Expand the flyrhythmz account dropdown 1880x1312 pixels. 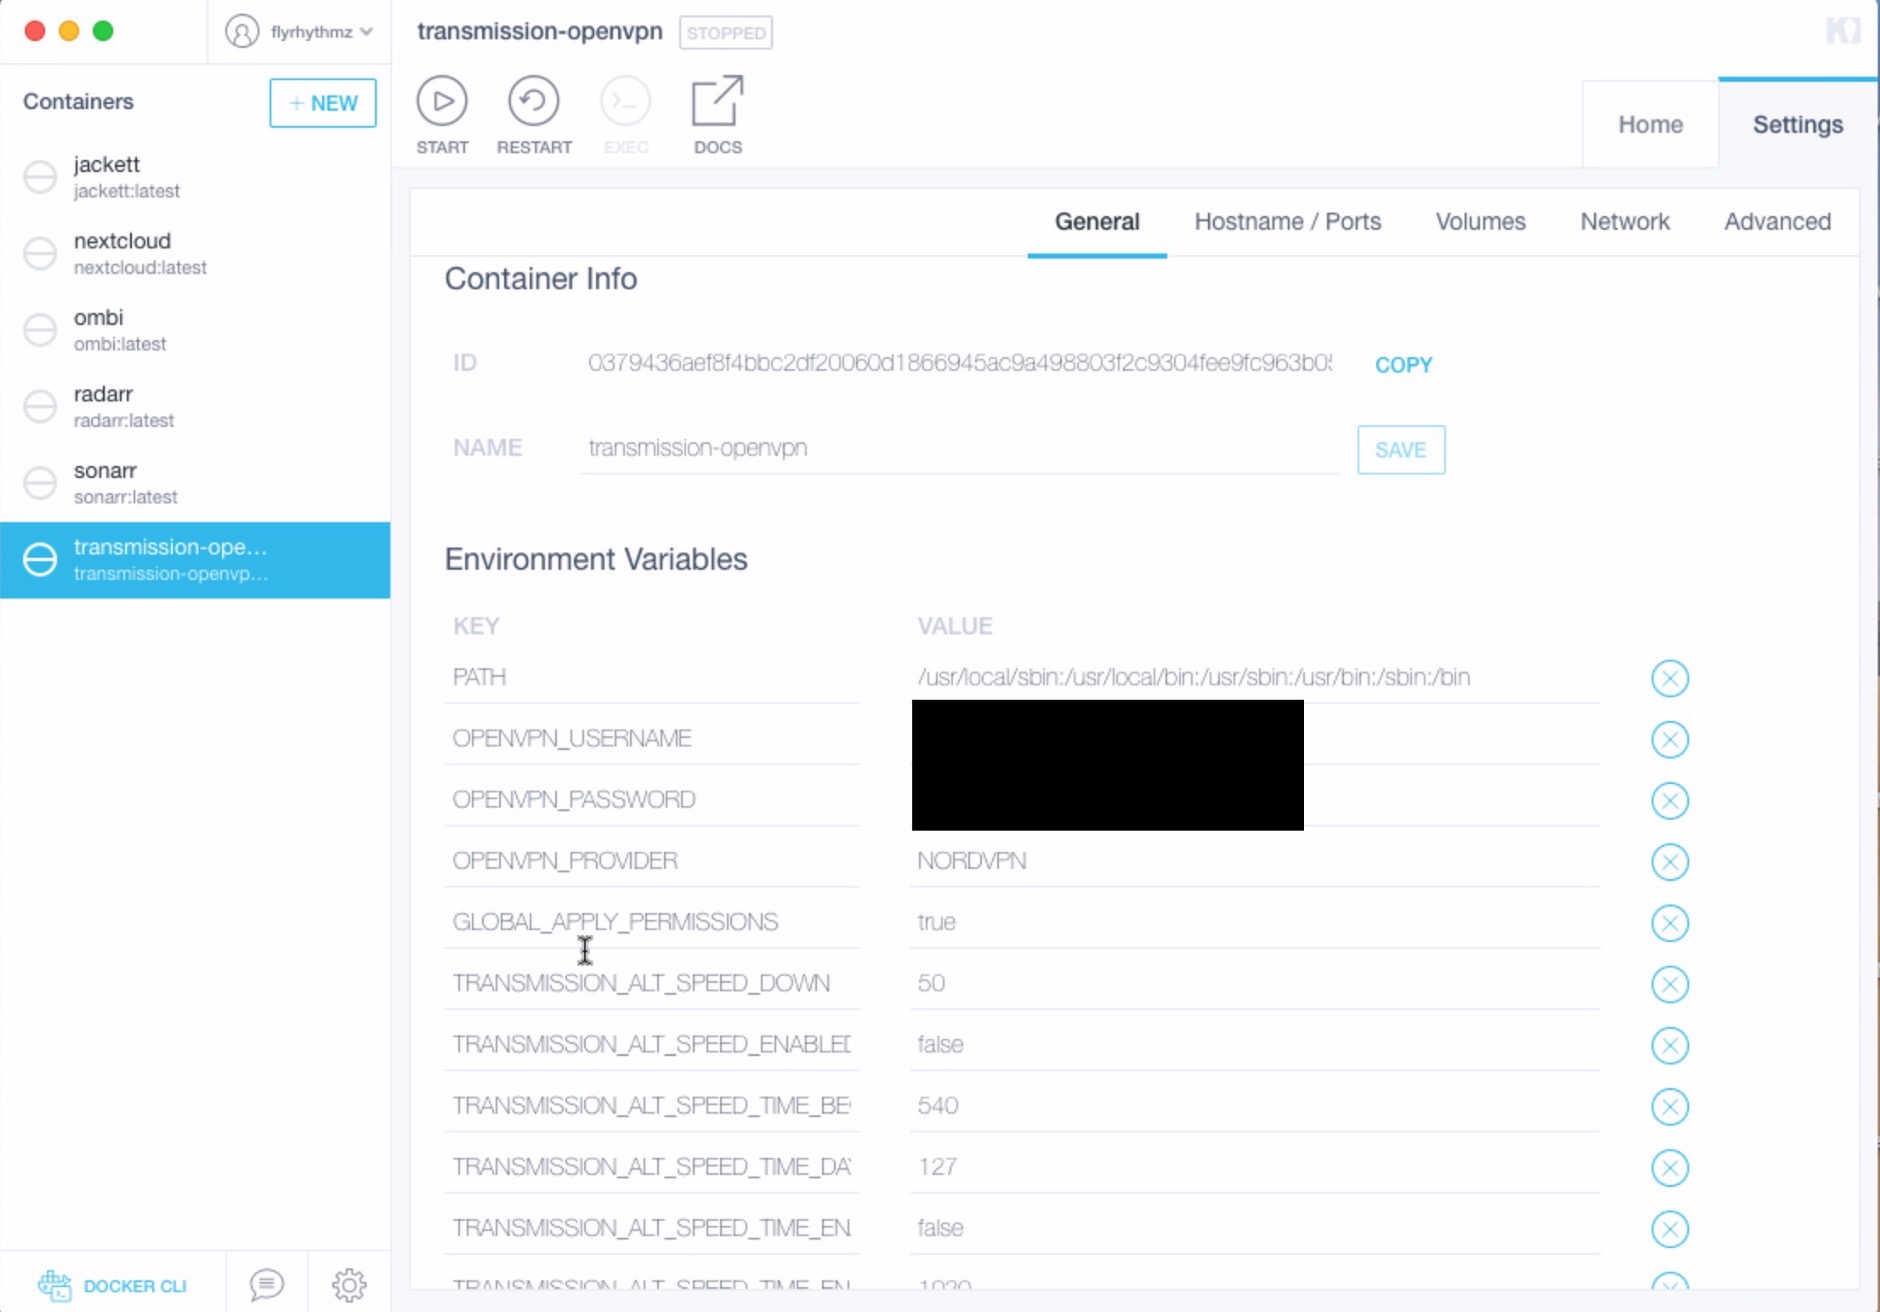coord(367,31)
